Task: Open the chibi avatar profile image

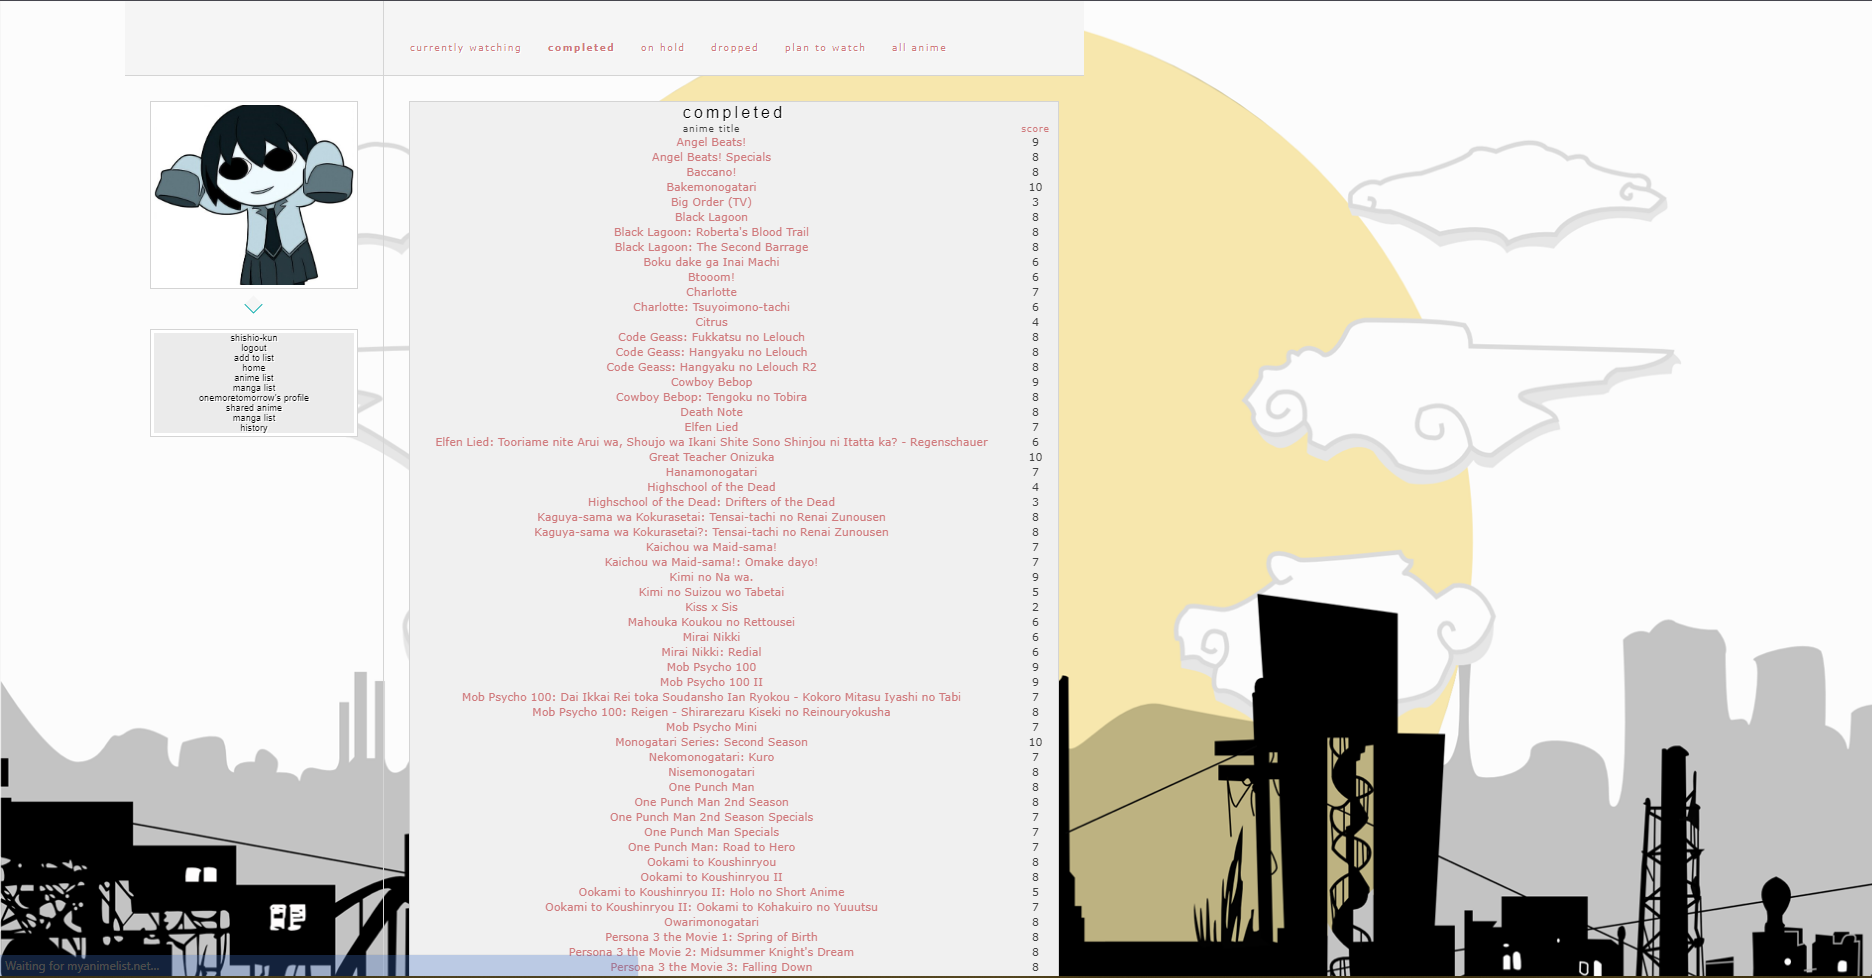Action: pos(254,195)
